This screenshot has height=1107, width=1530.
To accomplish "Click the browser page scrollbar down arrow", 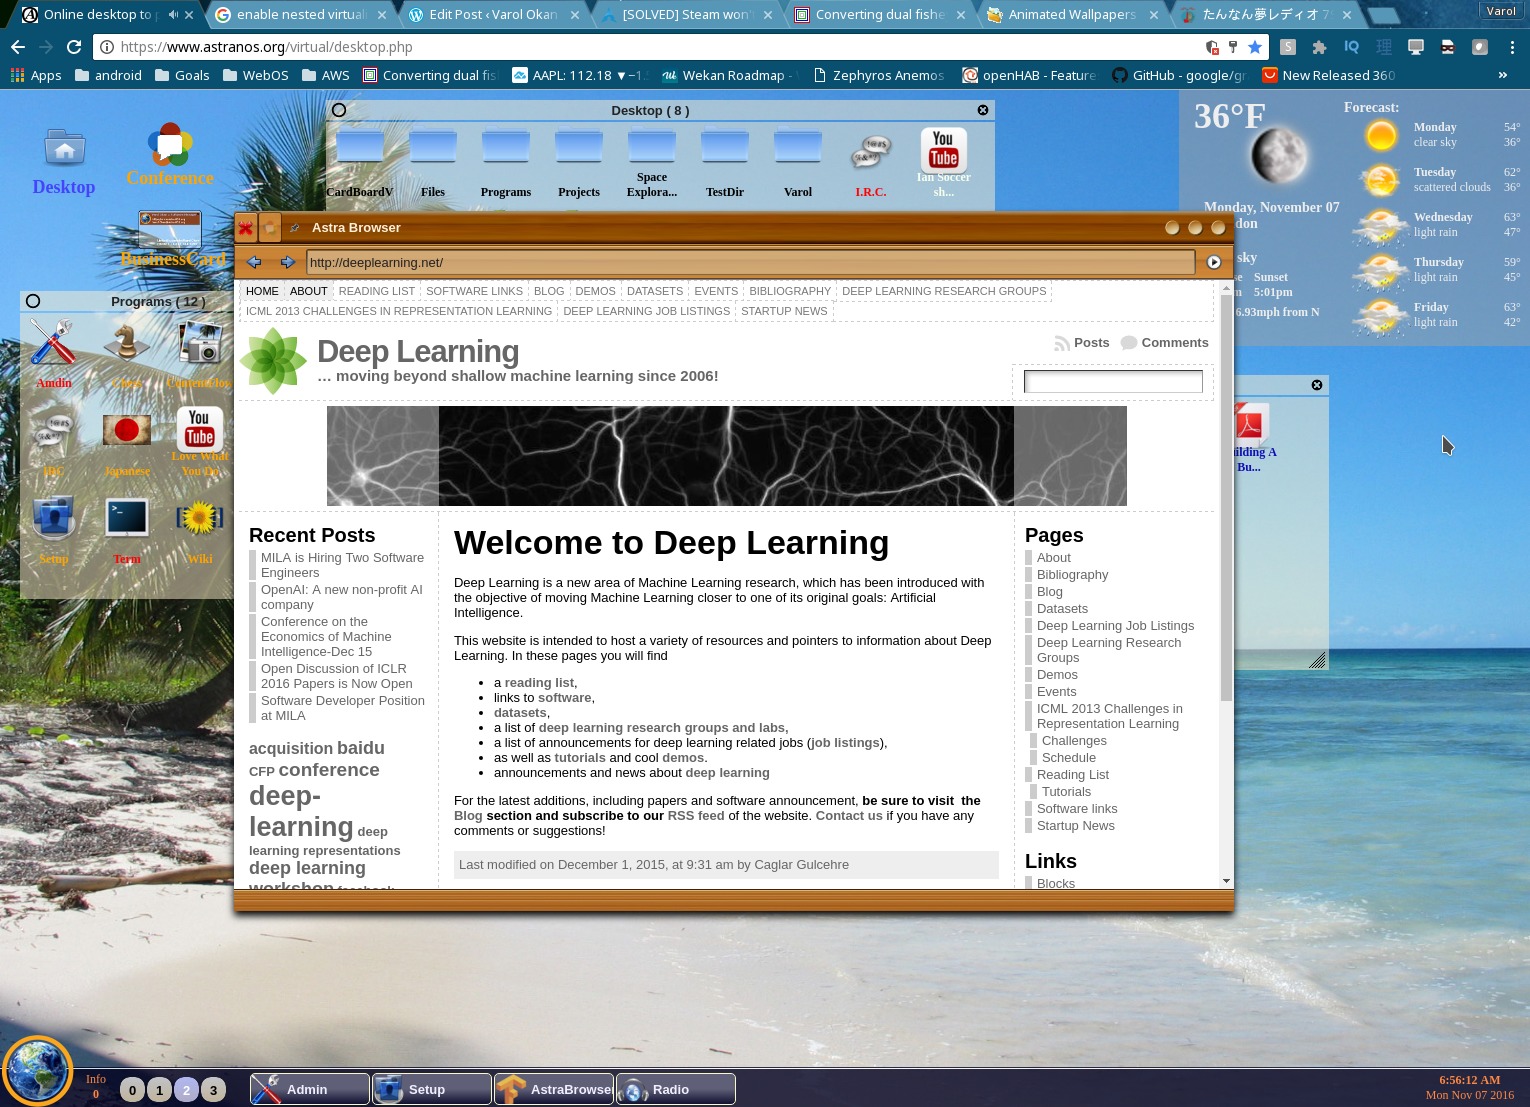I will (1226, 881).
